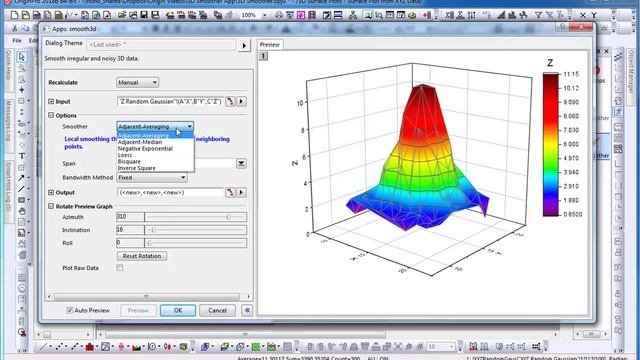The height and width of the screenshot is (360, 640).
Task: Click the Roll slider
Action: point(196,243)
